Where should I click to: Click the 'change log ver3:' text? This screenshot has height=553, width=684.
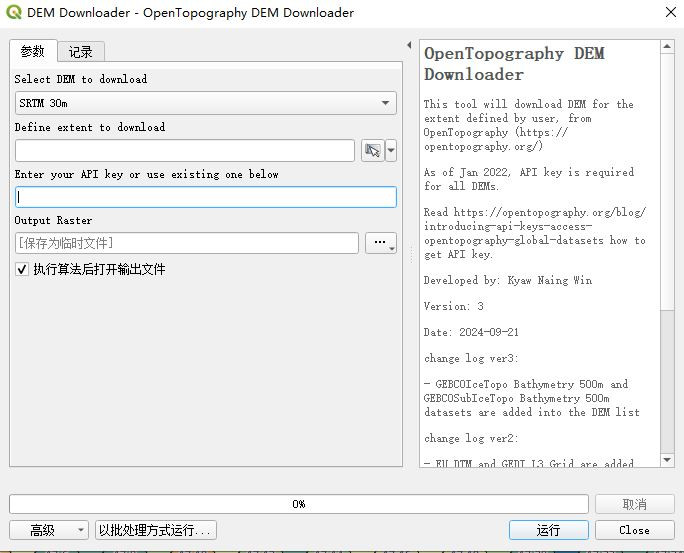(x=471, y=358)
